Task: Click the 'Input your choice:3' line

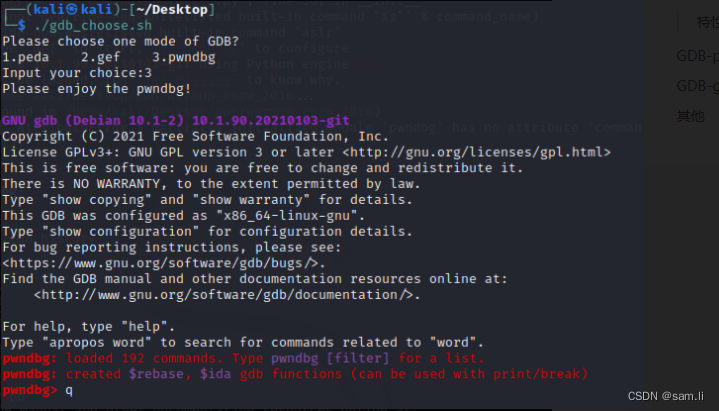Action: [x=76, y=72]
